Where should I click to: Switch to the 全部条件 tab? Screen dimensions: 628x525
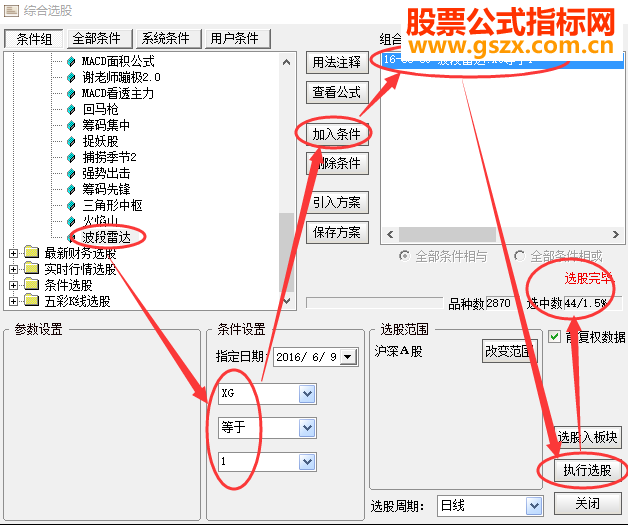tap(99, 39)
